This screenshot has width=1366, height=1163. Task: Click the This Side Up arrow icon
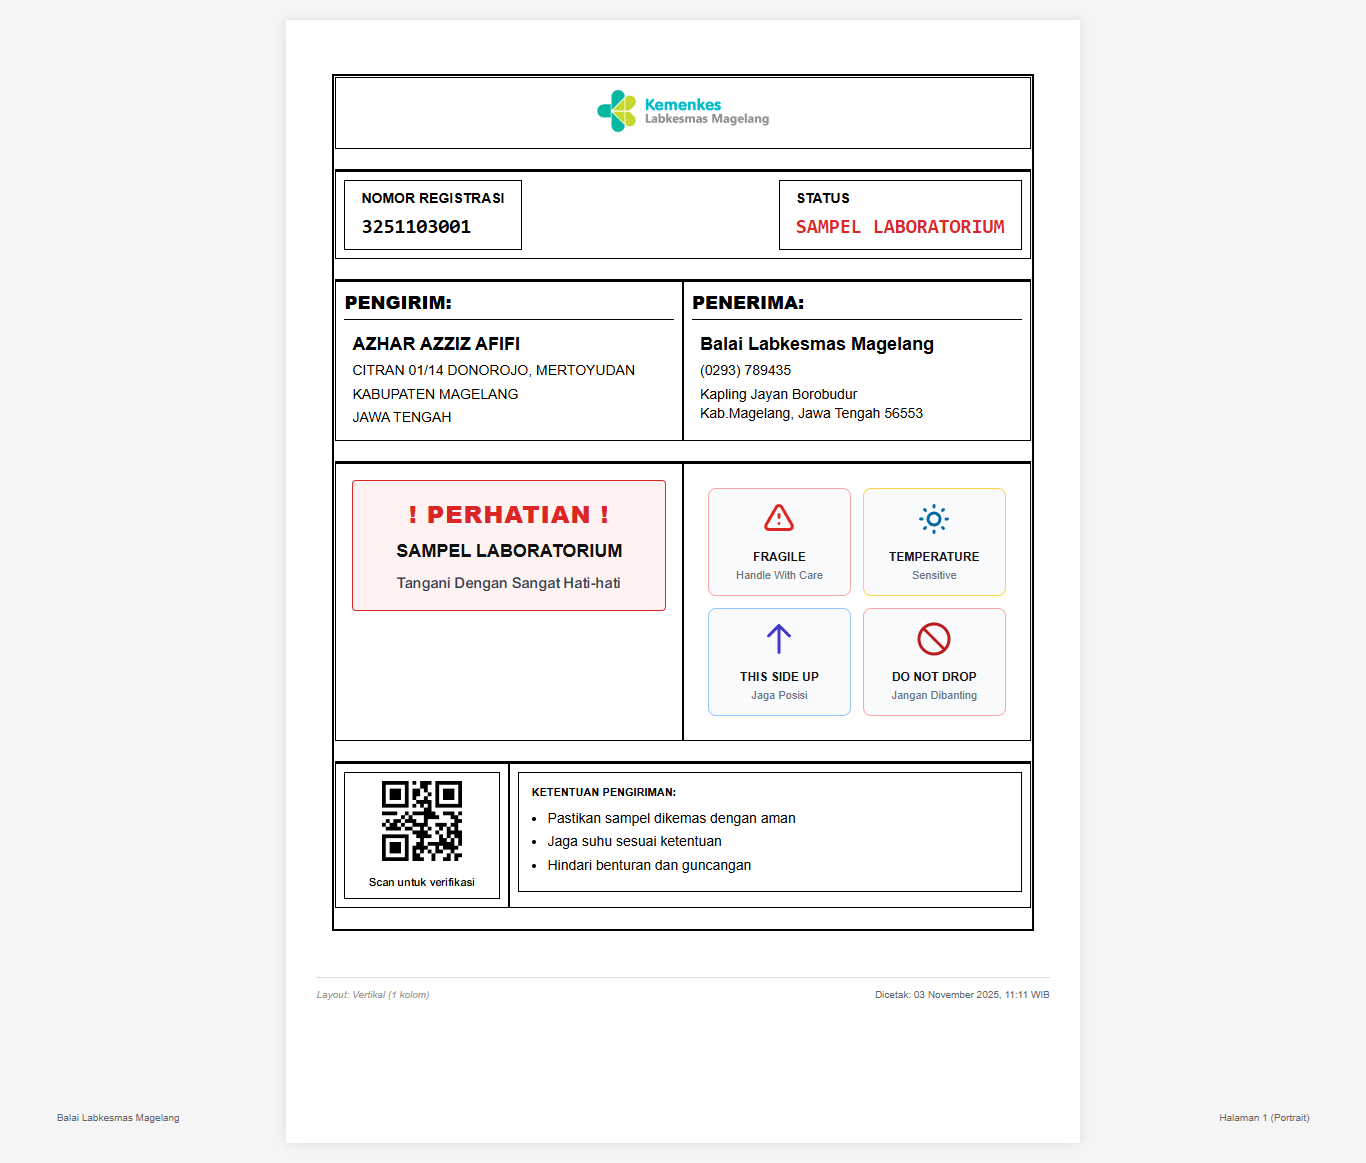(779, 638)
